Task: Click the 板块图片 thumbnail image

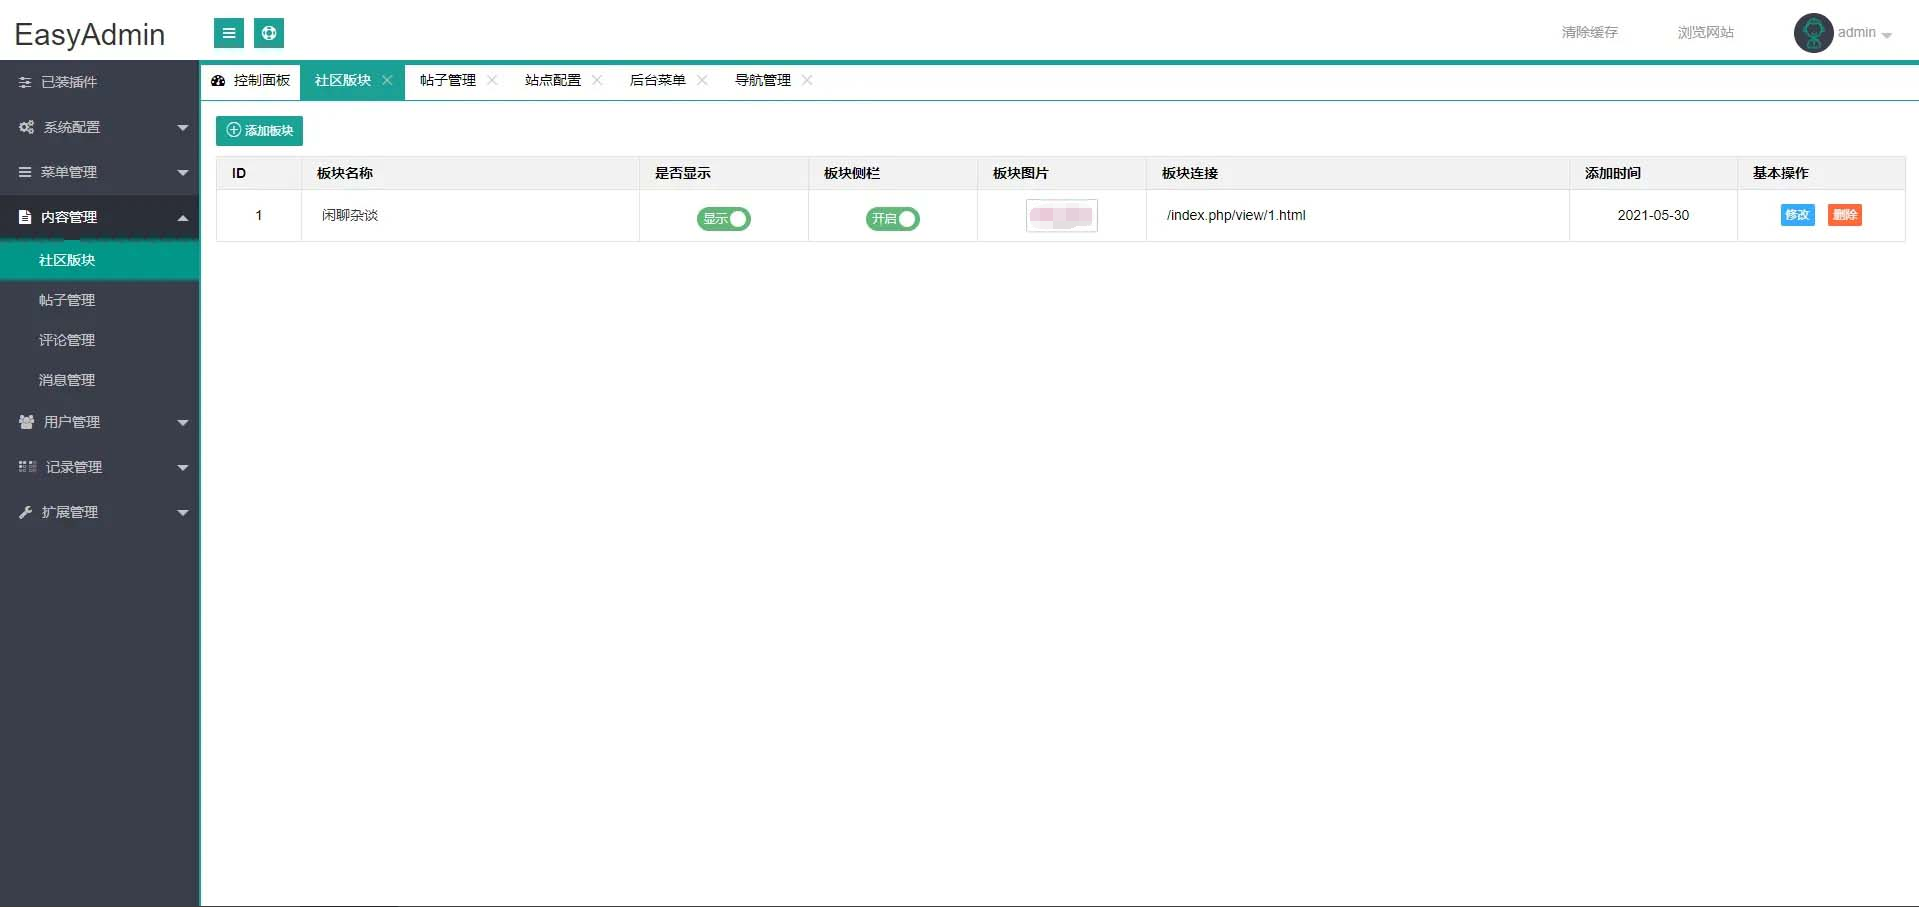Action: point(1060,215)
